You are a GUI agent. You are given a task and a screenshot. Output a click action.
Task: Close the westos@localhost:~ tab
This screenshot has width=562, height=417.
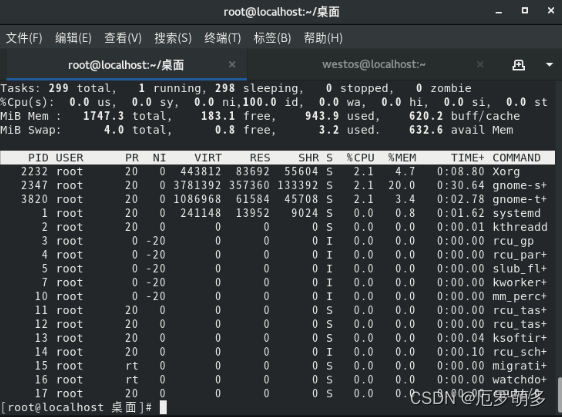[480, 65]
